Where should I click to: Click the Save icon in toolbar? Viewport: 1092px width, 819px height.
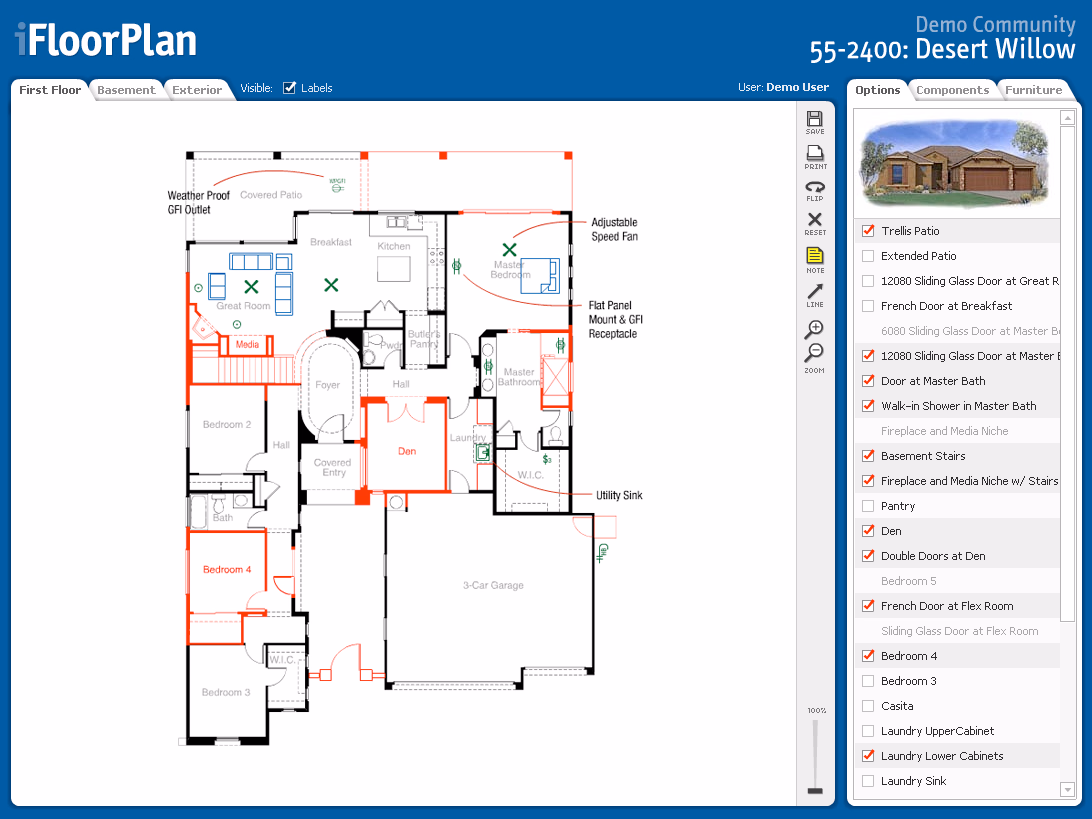pos(814,122)
